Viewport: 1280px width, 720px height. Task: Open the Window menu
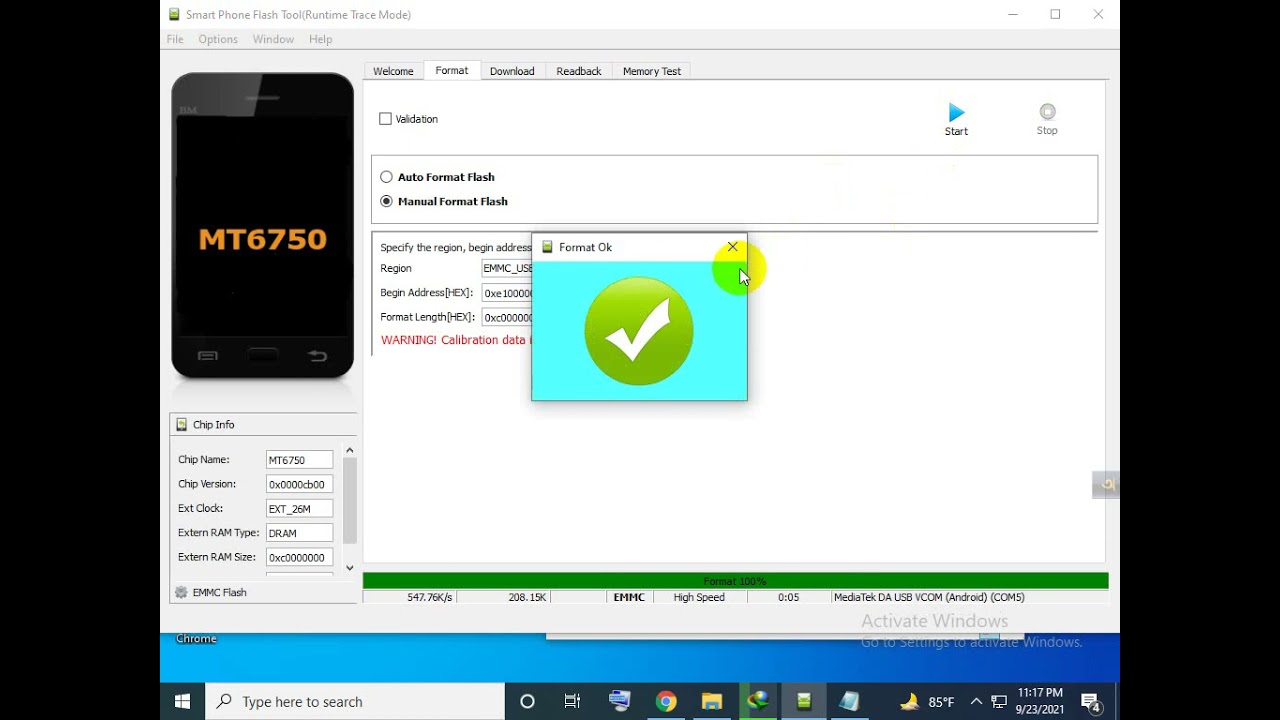pyautogui.click(x=273, y=39)
